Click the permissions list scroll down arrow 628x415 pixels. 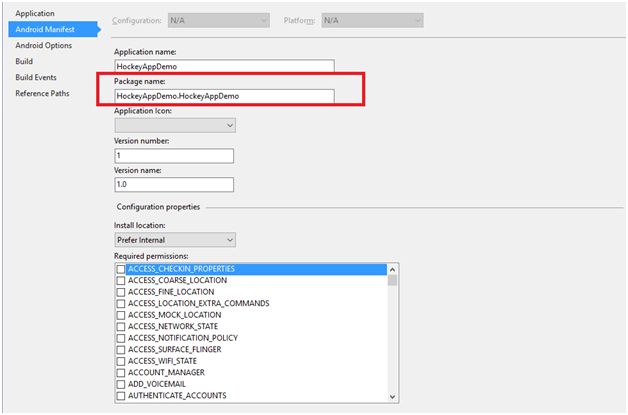(x=392, y=396)
